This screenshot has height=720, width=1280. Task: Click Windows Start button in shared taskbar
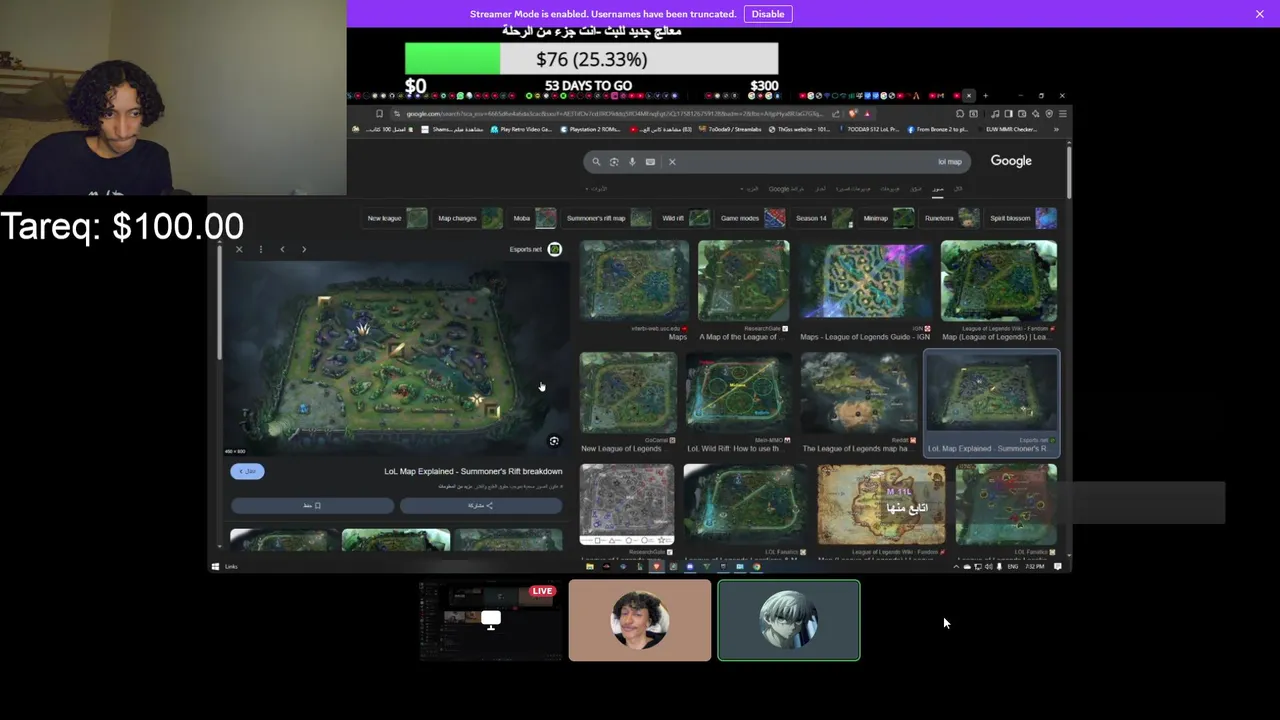[x=216, y=567]
